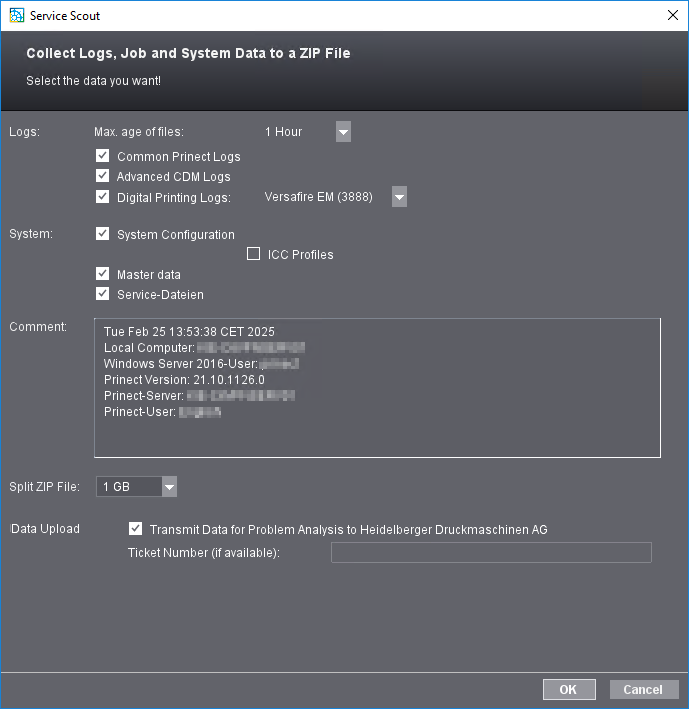Click the 1 GB split size value
689x709 pixels.
pyautogui.click(x=128, y=487)
